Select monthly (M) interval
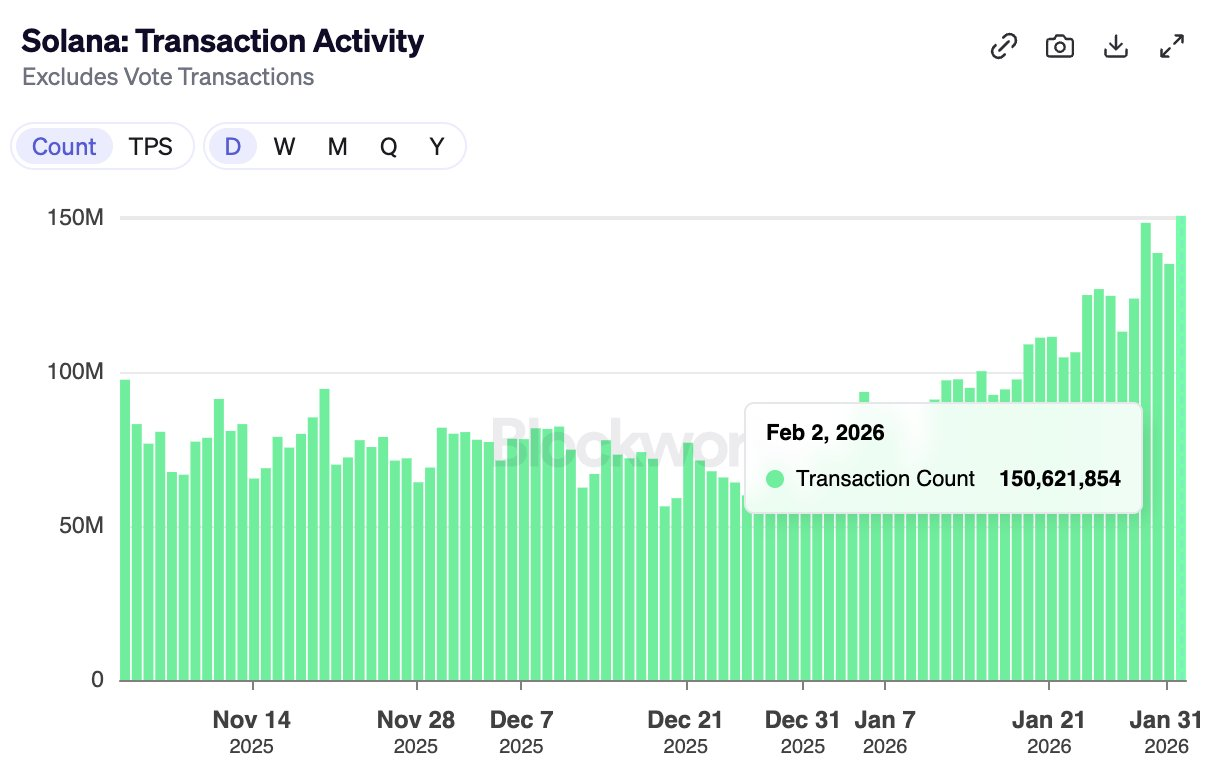The width and height of the screenshot is (1216, 774). 337,147
